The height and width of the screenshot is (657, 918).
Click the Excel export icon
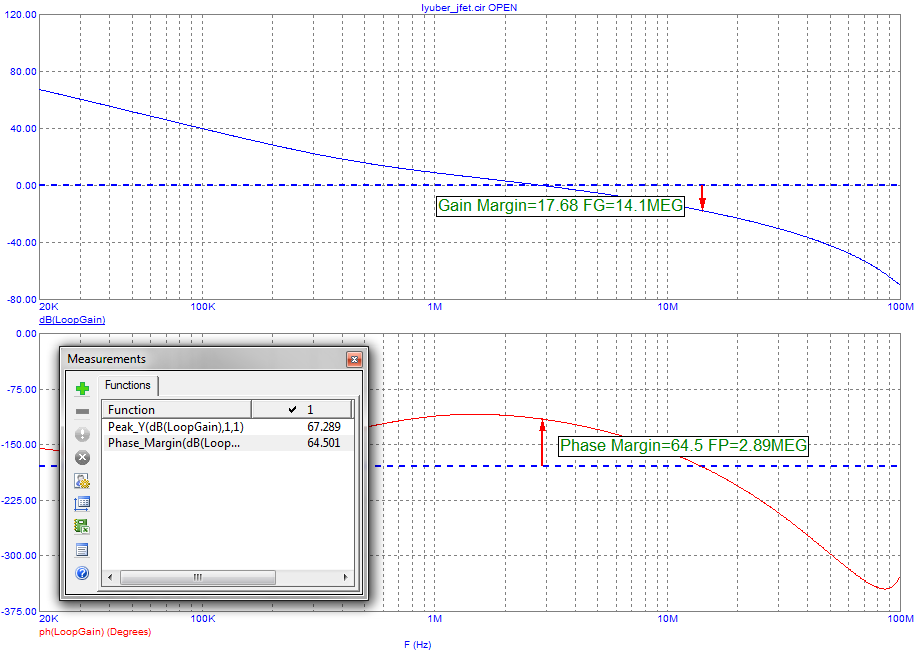82,526
